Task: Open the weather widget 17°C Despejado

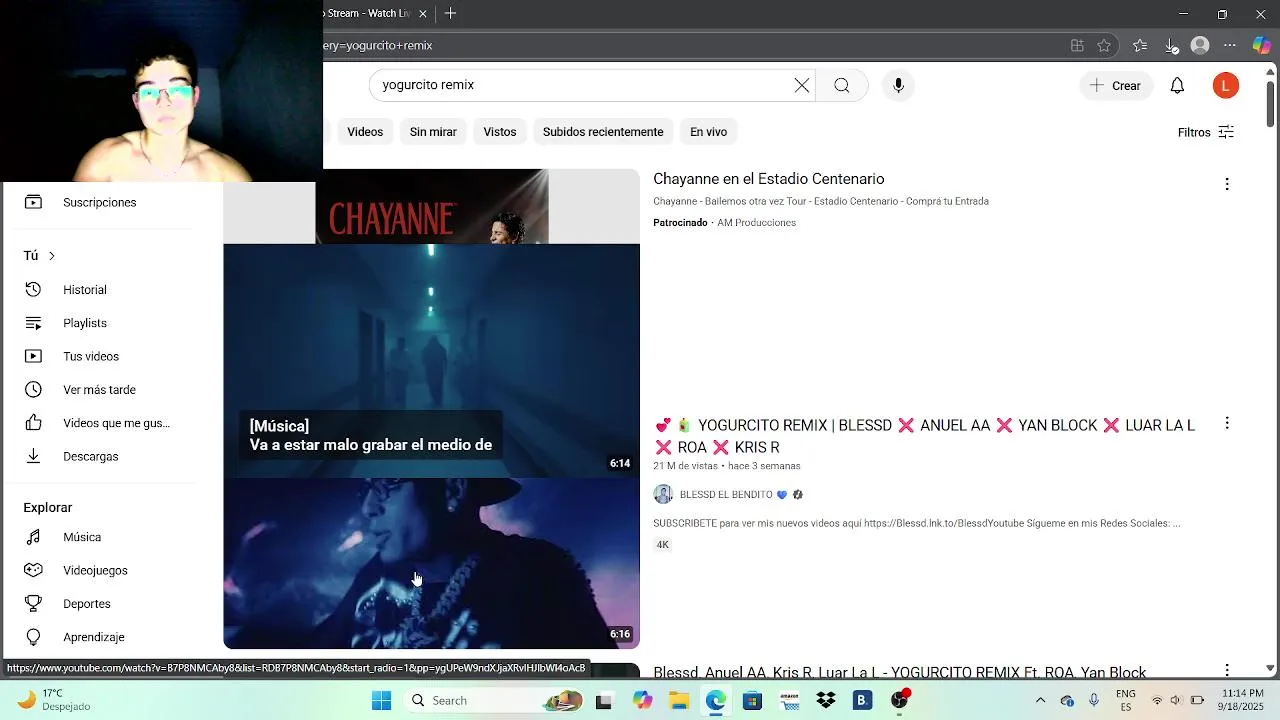Action: (x=53, y=700)
